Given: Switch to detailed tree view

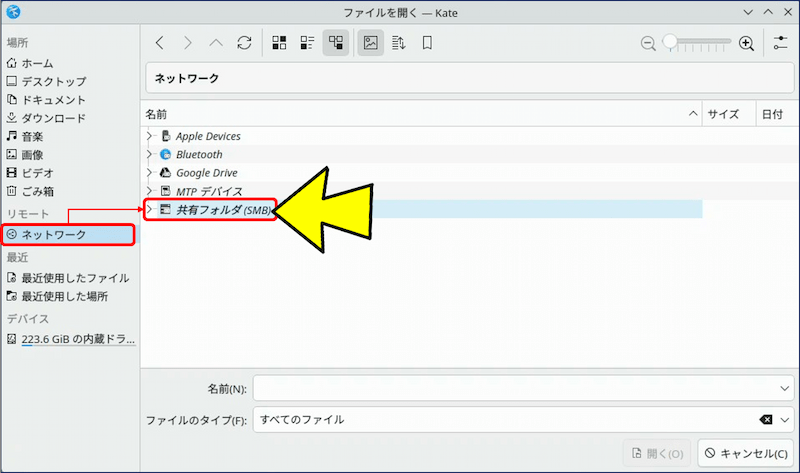Looking at the screenshot, I should 336,43.
